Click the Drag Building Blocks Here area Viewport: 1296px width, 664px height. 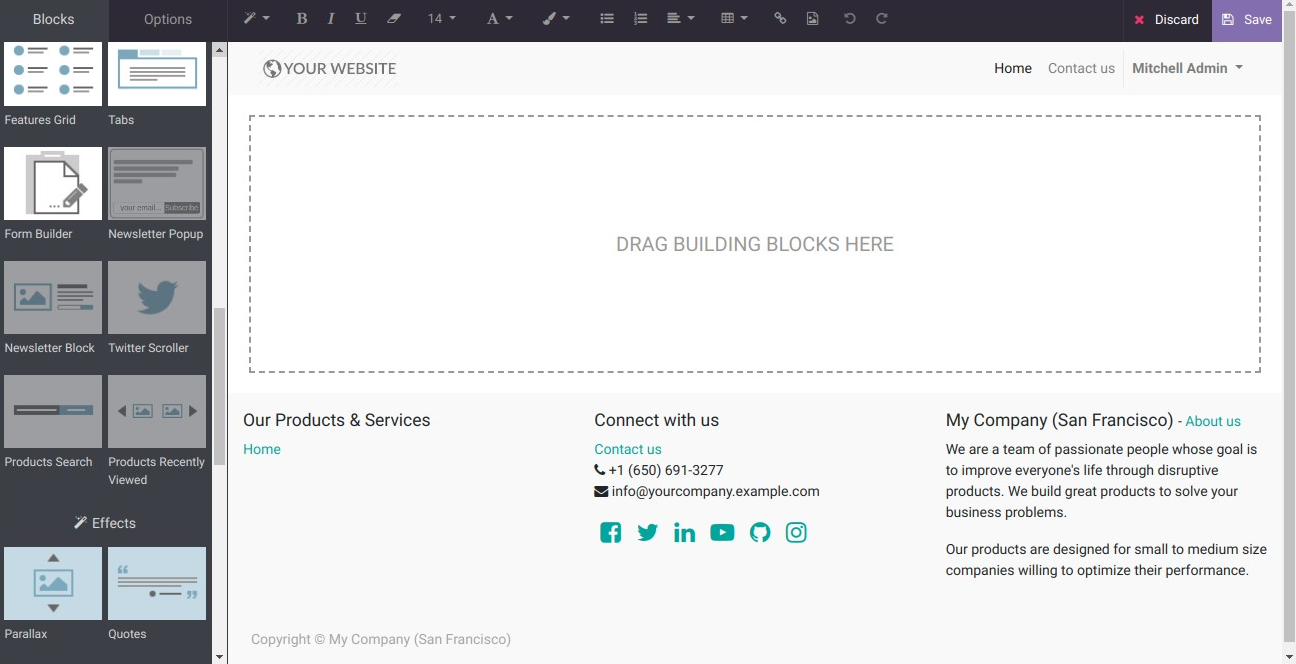755,244
